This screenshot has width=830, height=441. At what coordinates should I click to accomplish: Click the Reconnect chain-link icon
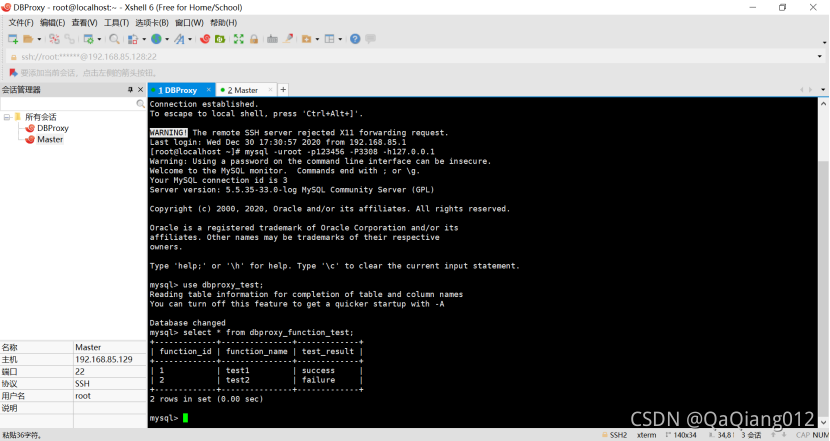[70, 39]
